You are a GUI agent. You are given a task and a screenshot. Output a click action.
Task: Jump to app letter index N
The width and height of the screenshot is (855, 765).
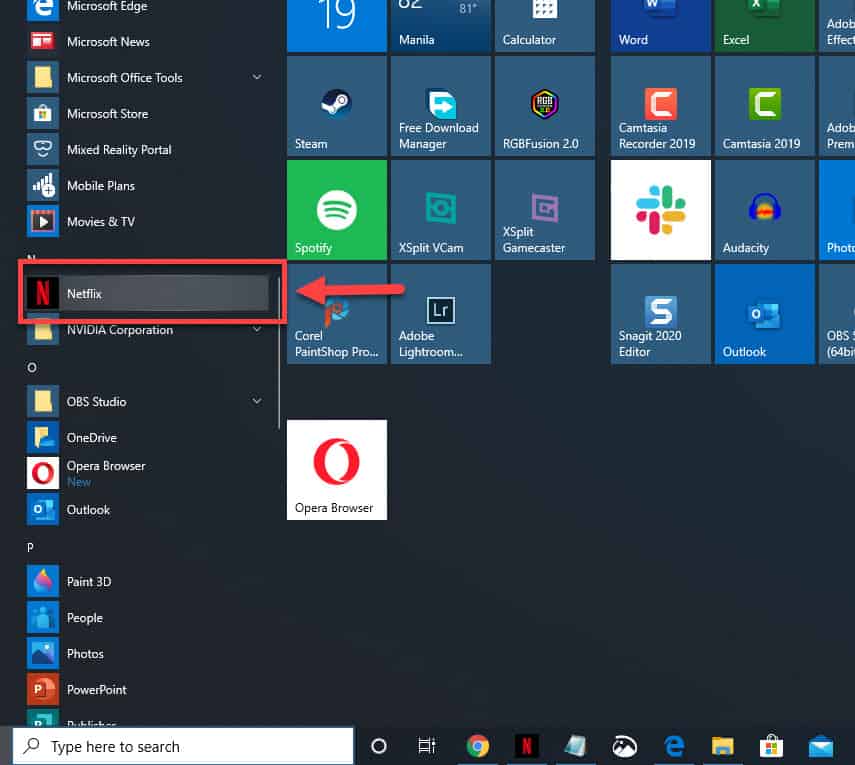[x=32, y=259]
